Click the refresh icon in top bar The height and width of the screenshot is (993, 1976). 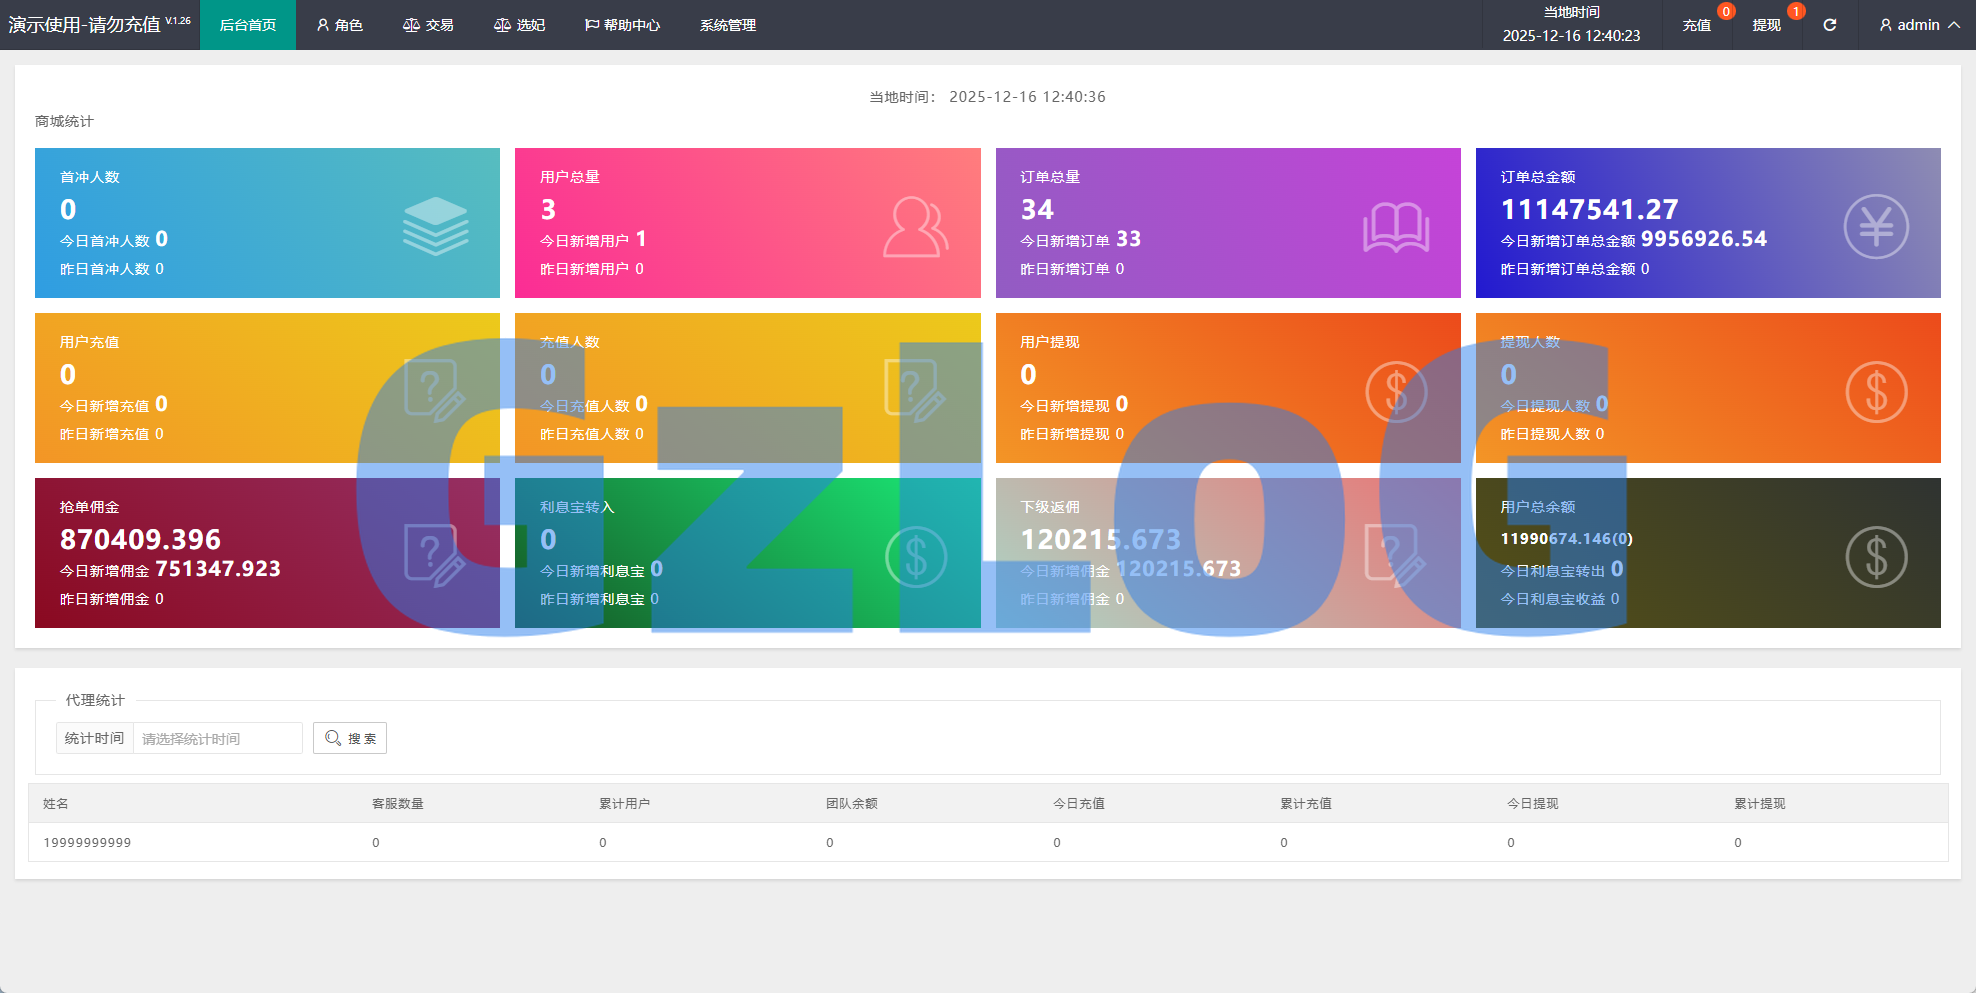coord(1829,25)
